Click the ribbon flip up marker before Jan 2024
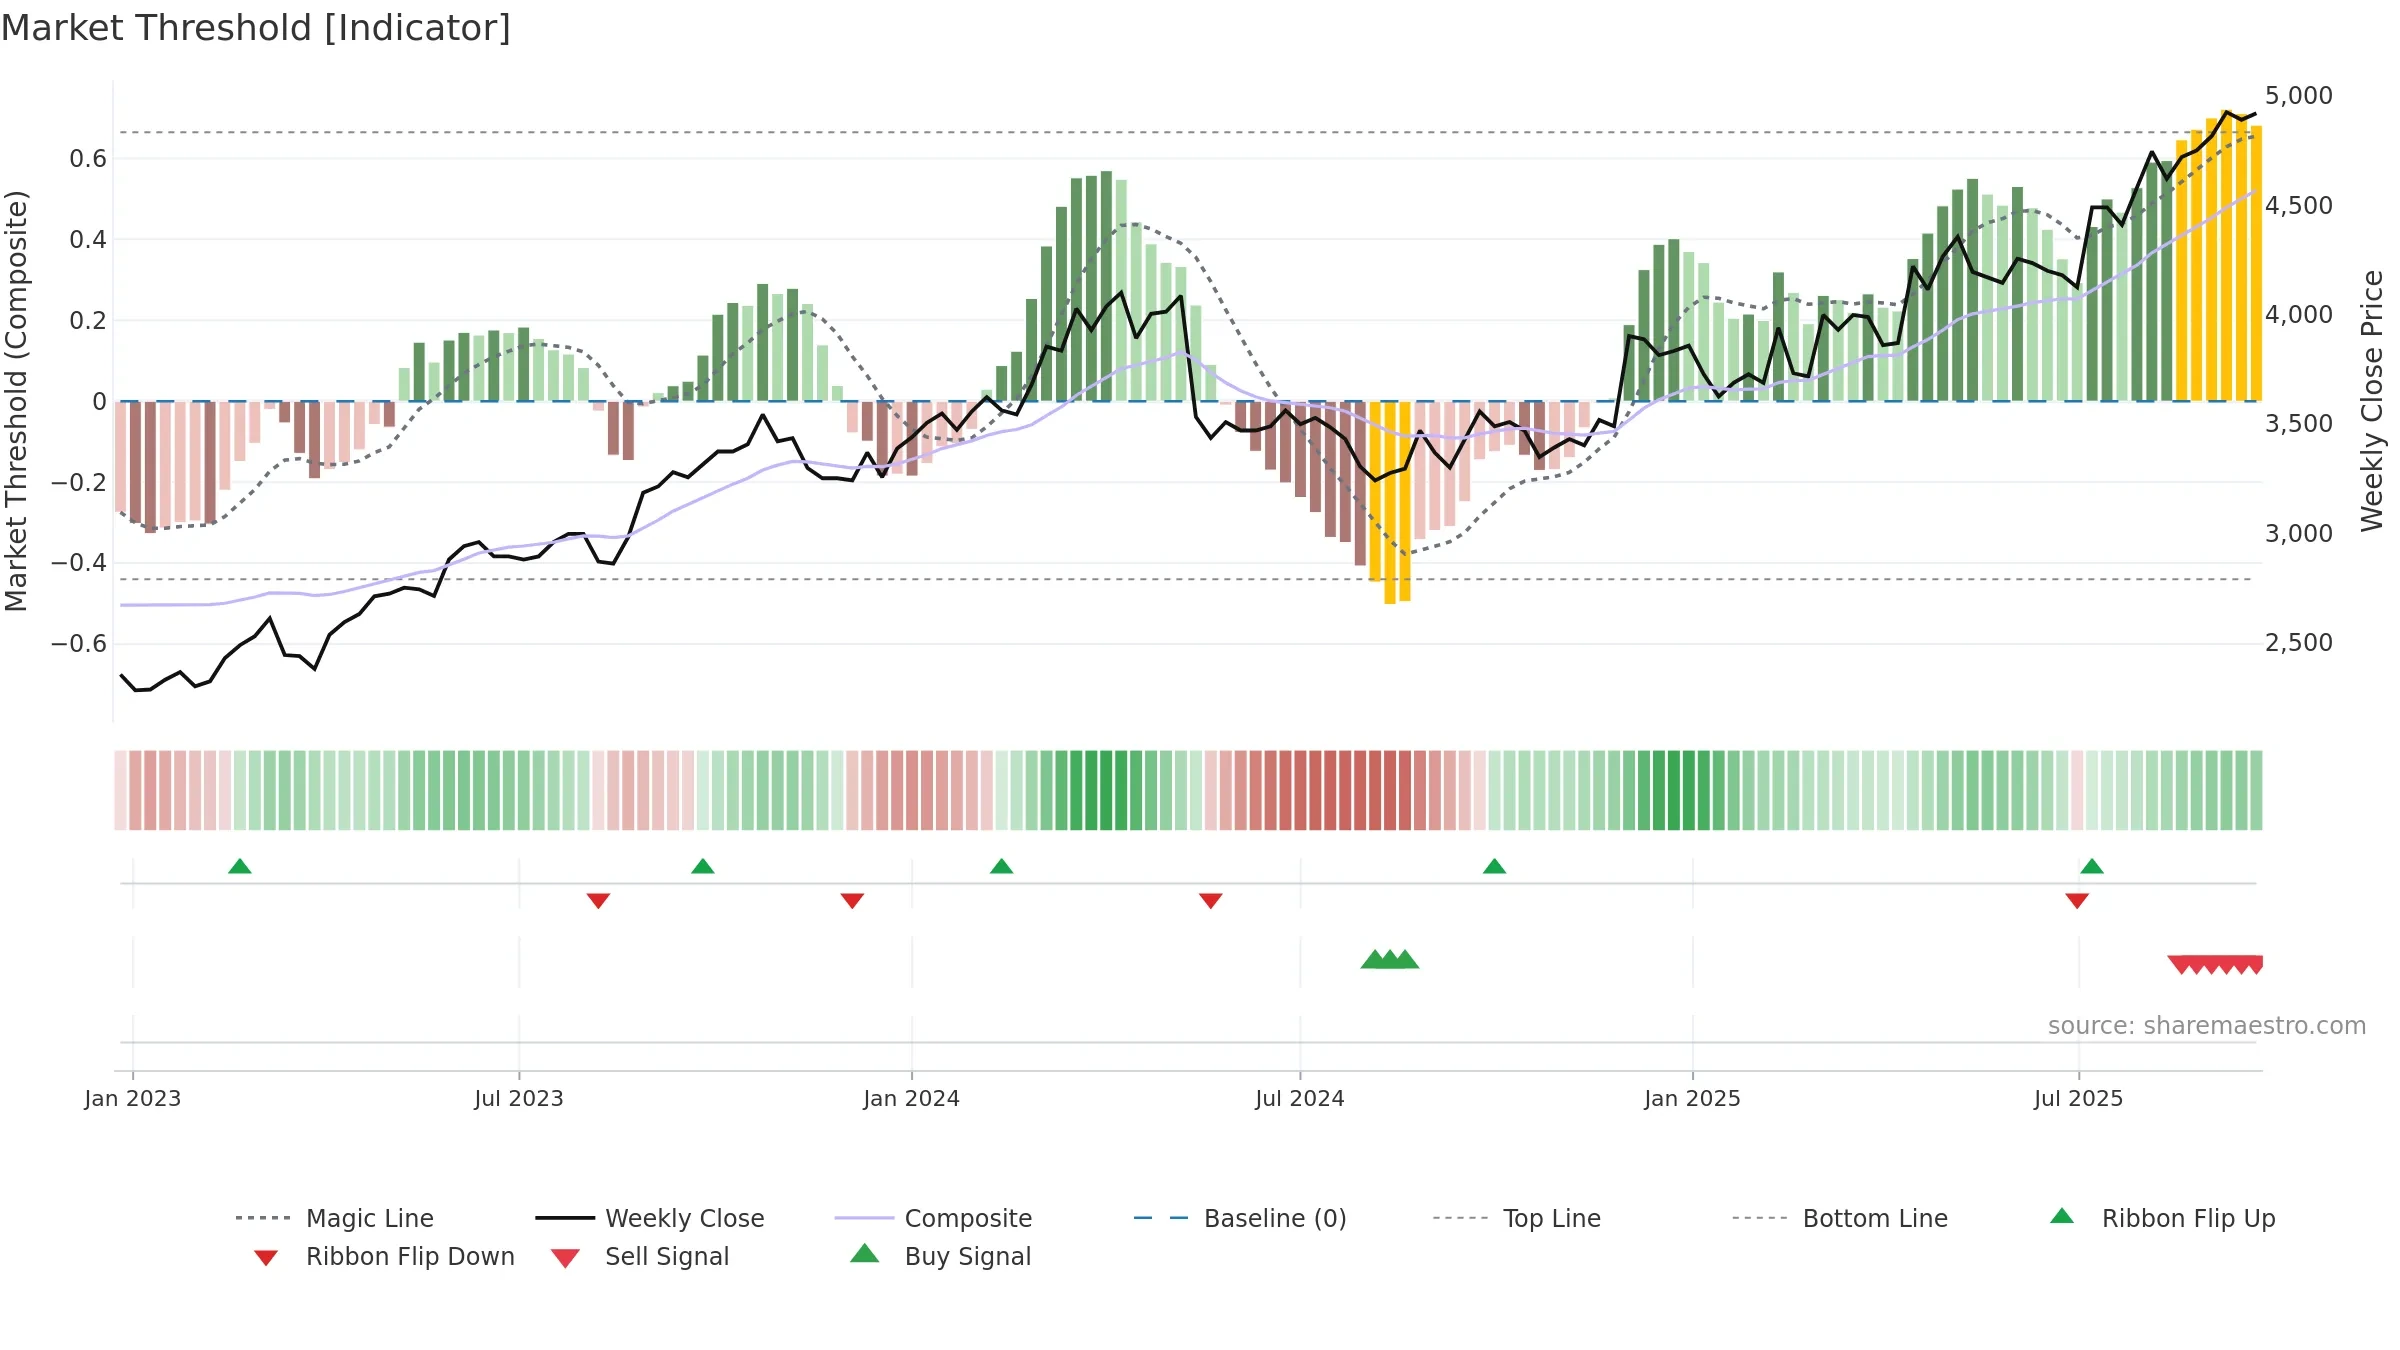The width and height of the screenshot is (2400, 1350). point(703,866)
